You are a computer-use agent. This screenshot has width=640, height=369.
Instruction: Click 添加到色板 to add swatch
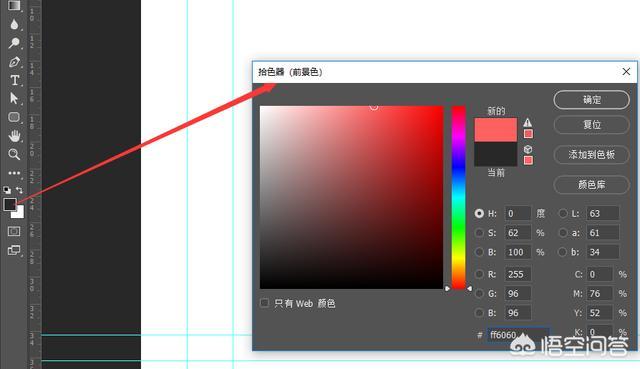click(x=591, y=155)
